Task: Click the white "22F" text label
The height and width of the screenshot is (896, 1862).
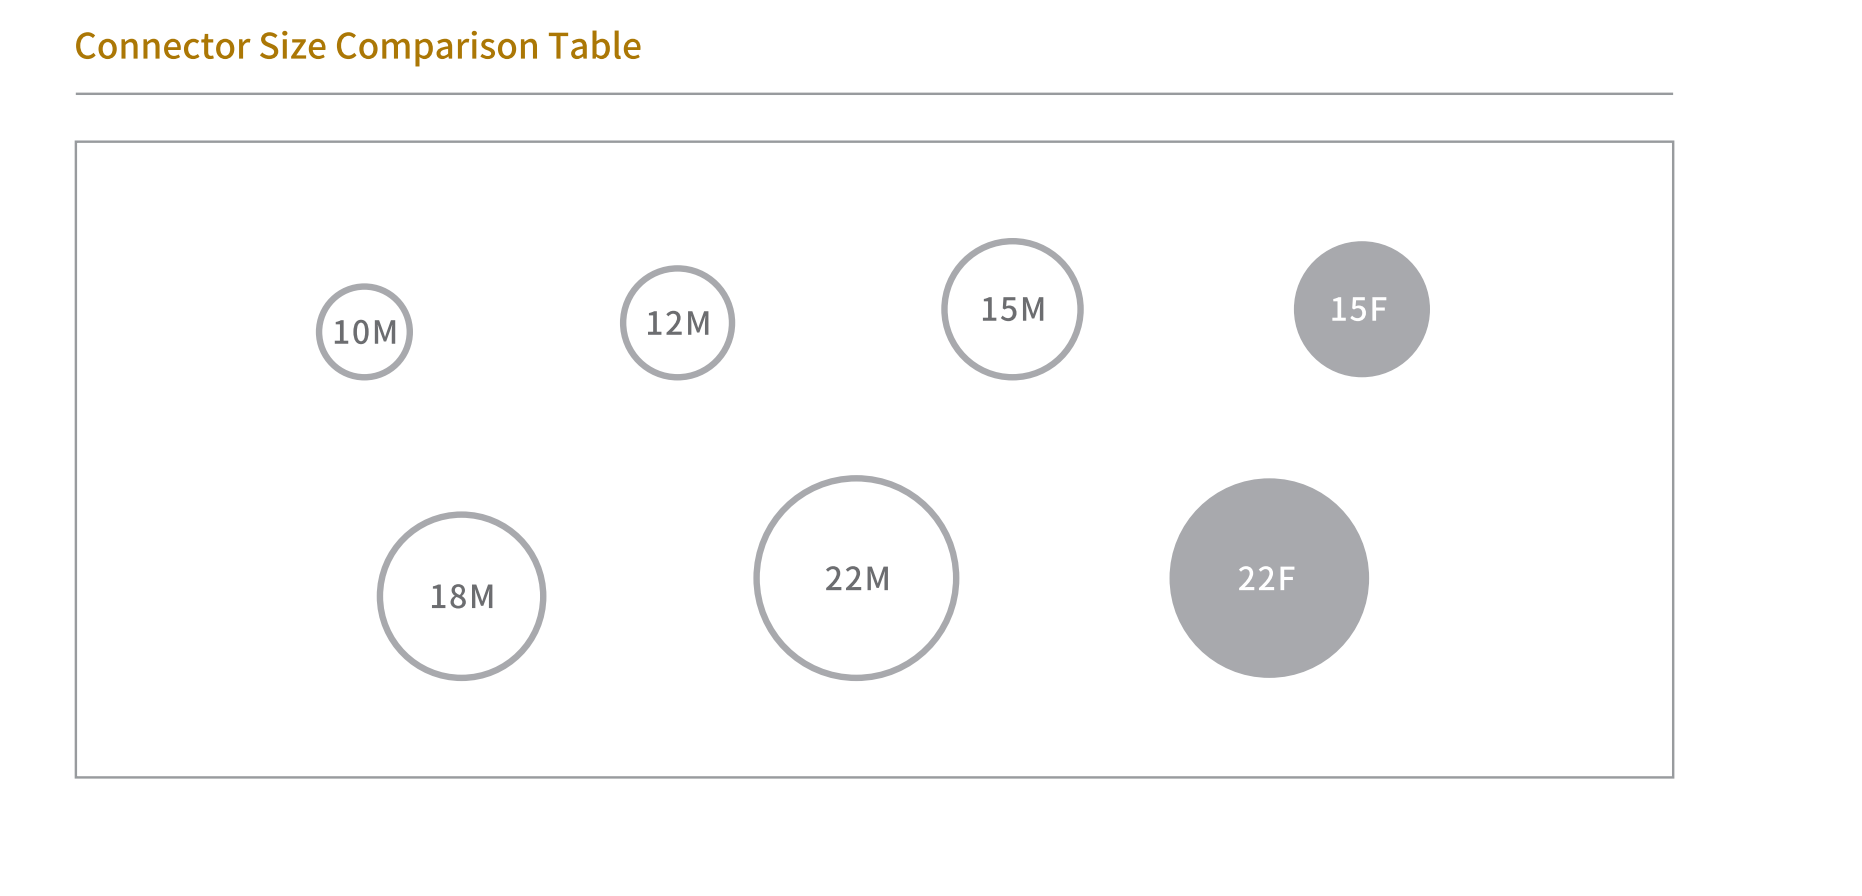Action: (x=1266, y=579)
